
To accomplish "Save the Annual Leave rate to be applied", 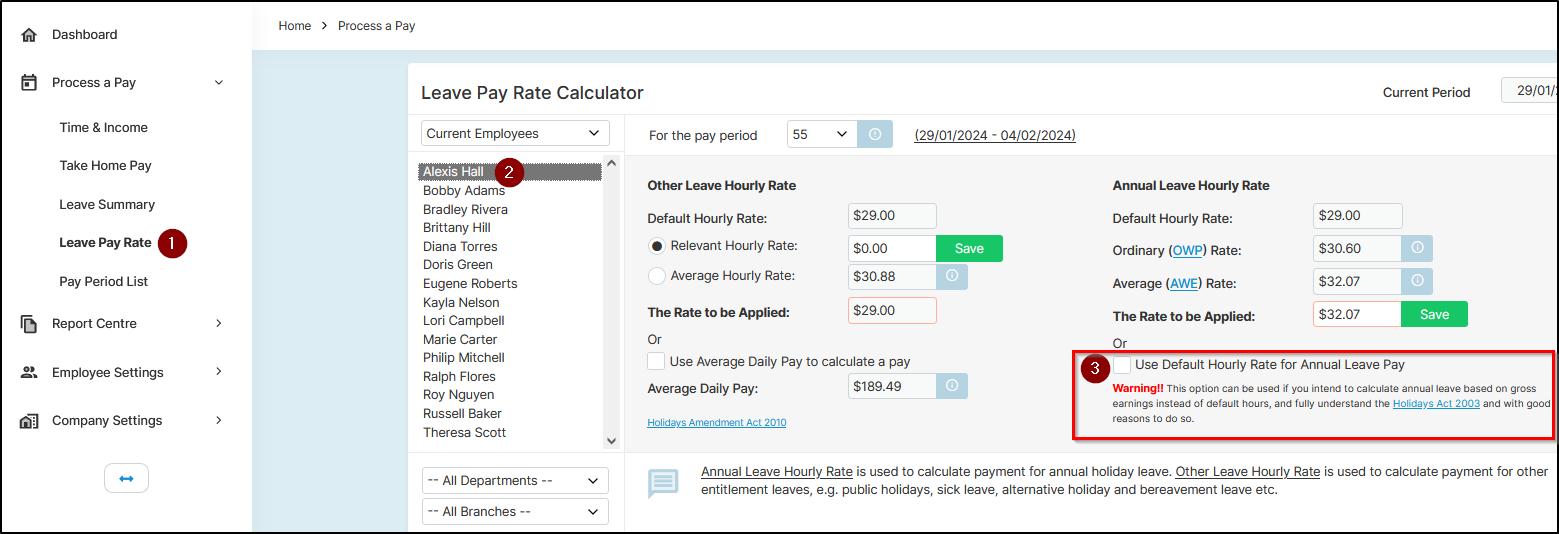I will [1434, 314].
